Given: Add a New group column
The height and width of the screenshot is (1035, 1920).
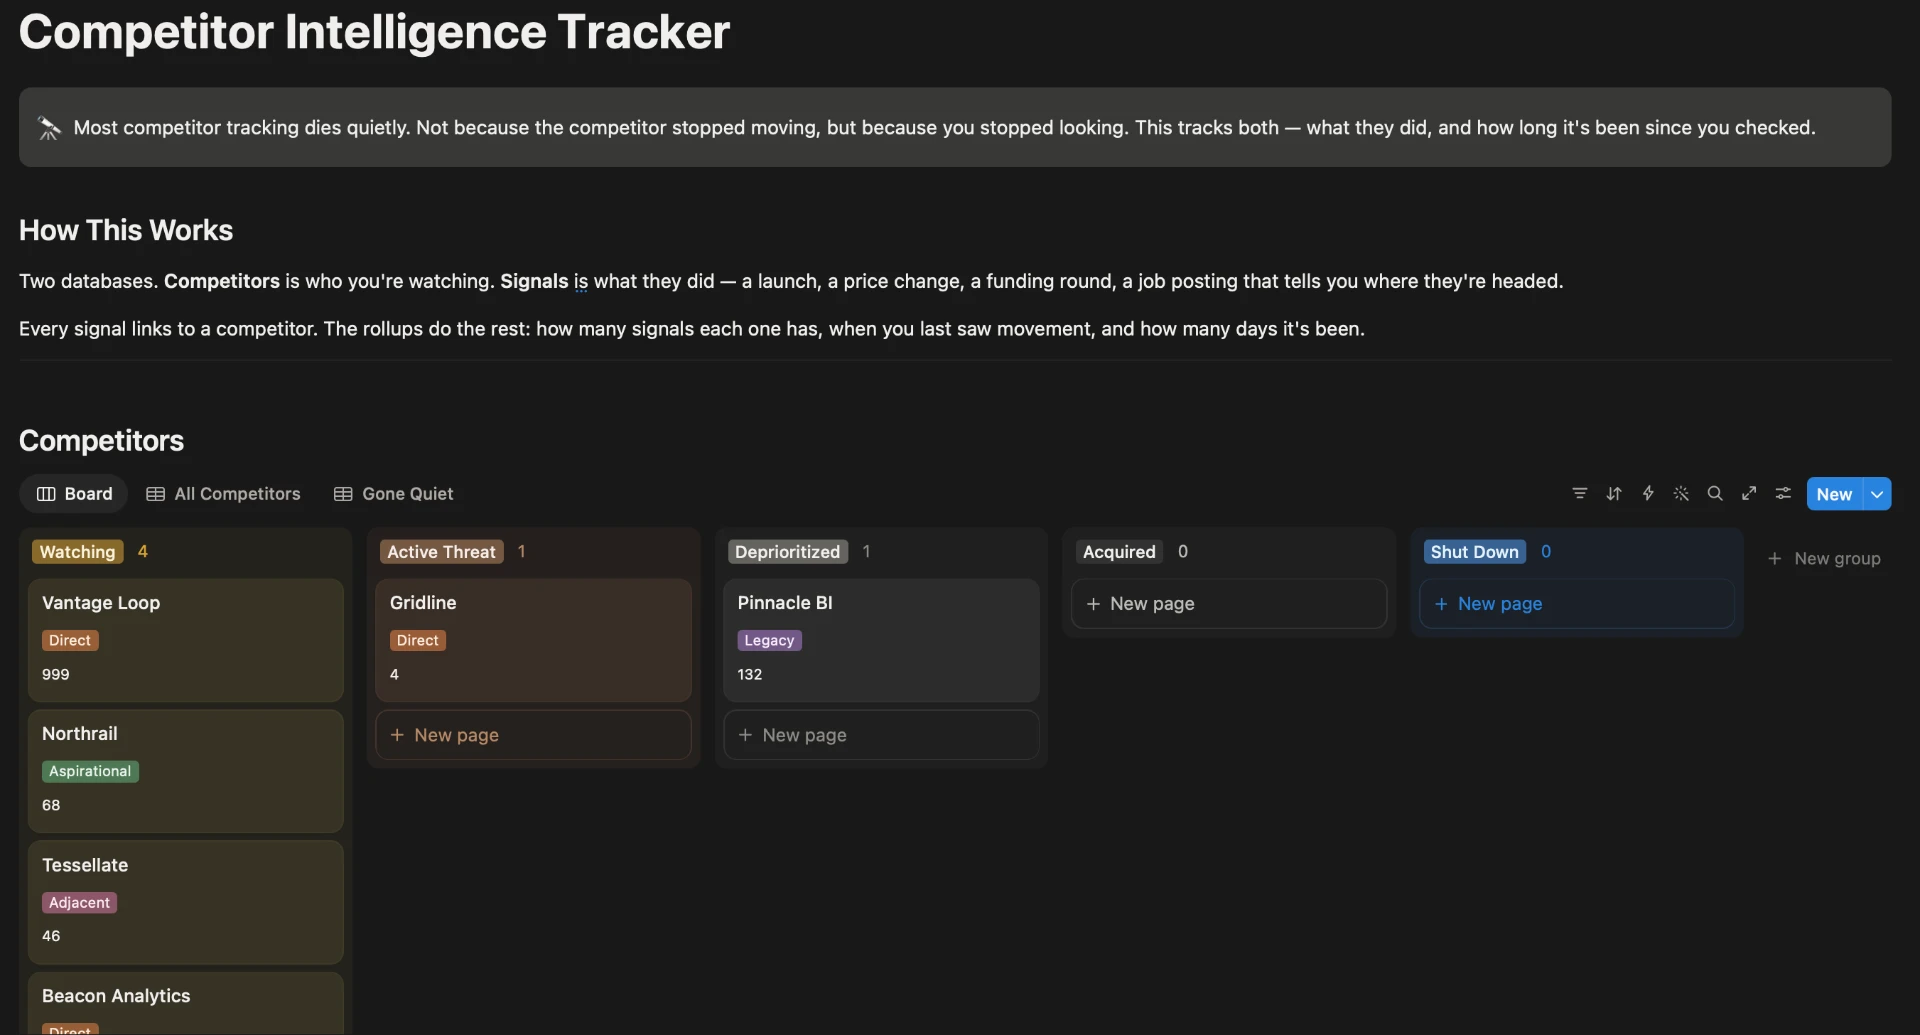Looking at the screenshot, I should pyautogui.click(x=1824, y=559).
